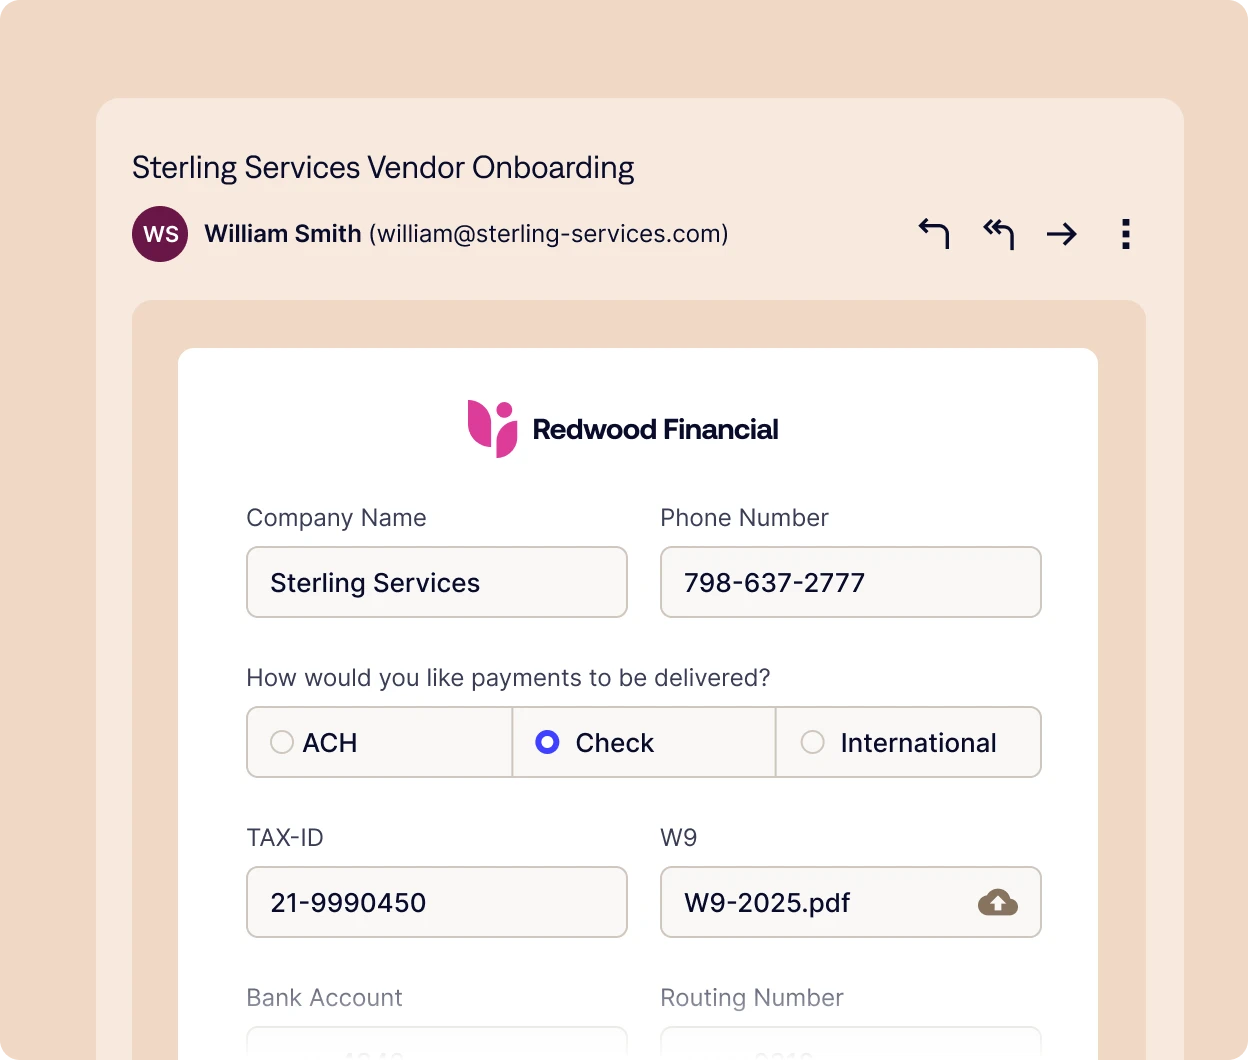This screenshot has height=1060, width=1248.
Task: Select the ACH payment option
Action: coord(282,742)
